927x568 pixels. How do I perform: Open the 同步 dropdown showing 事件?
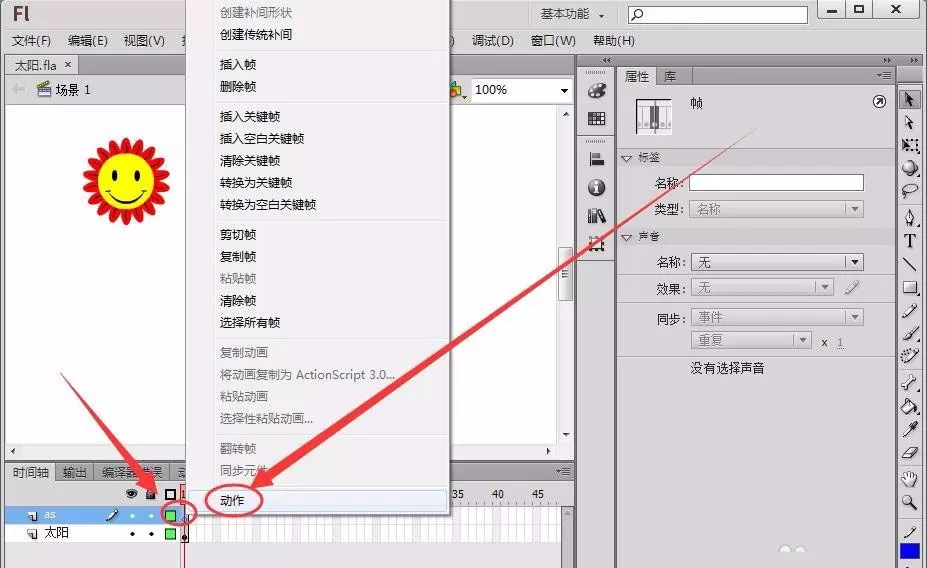776,317
